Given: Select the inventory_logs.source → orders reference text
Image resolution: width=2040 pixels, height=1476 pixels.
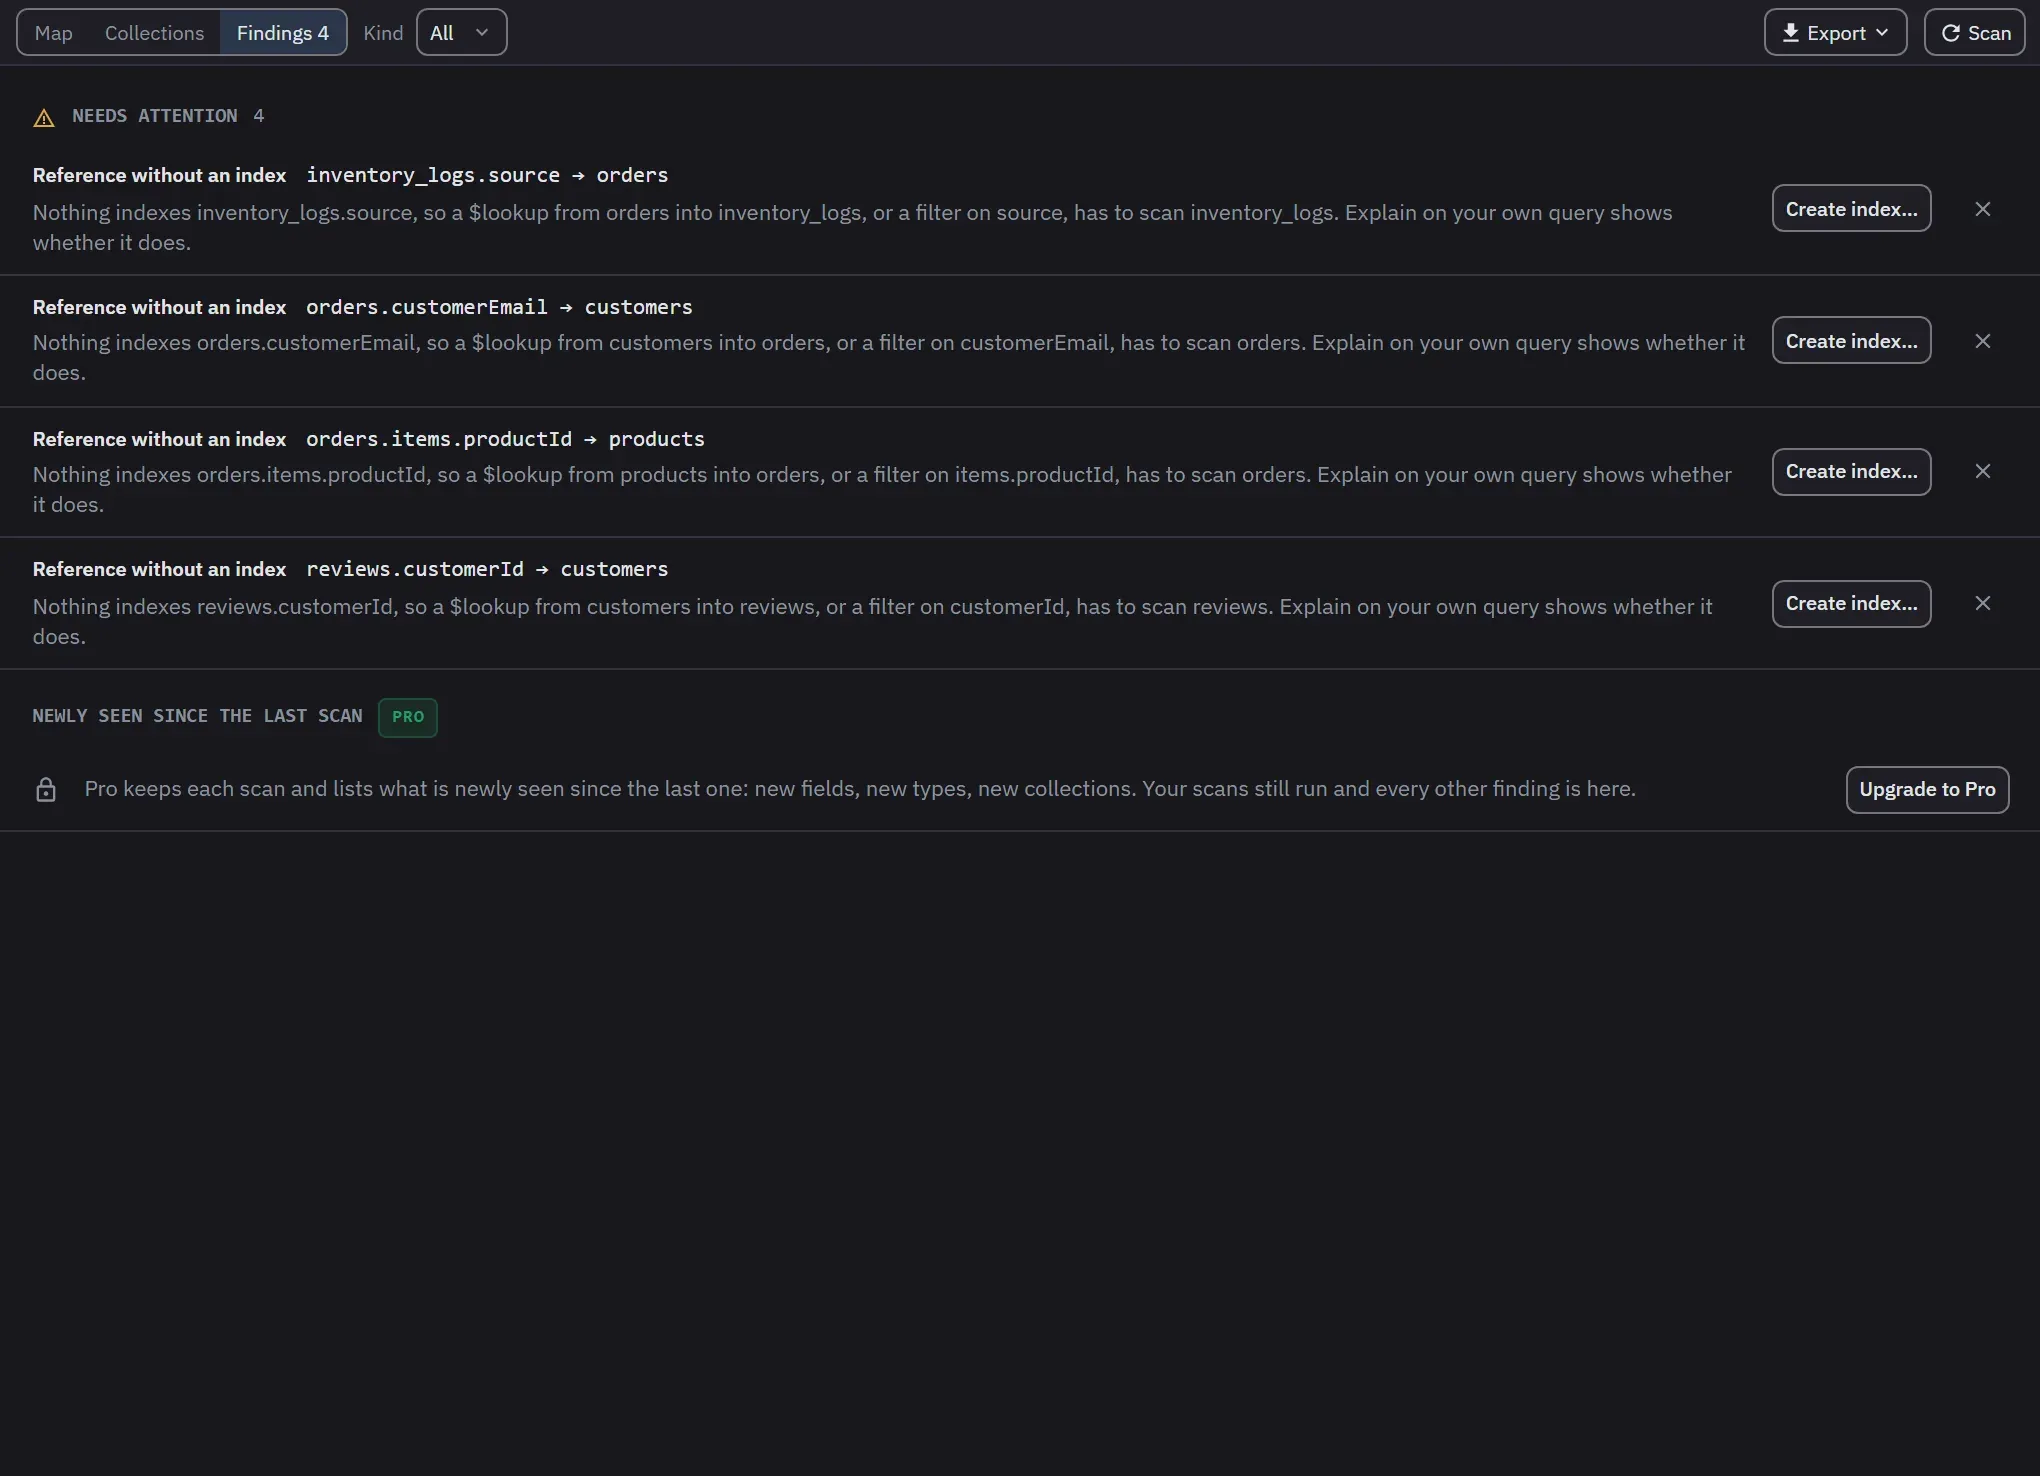Looking at the screenshot, I should pyautogui.click(x=487, y=175).
